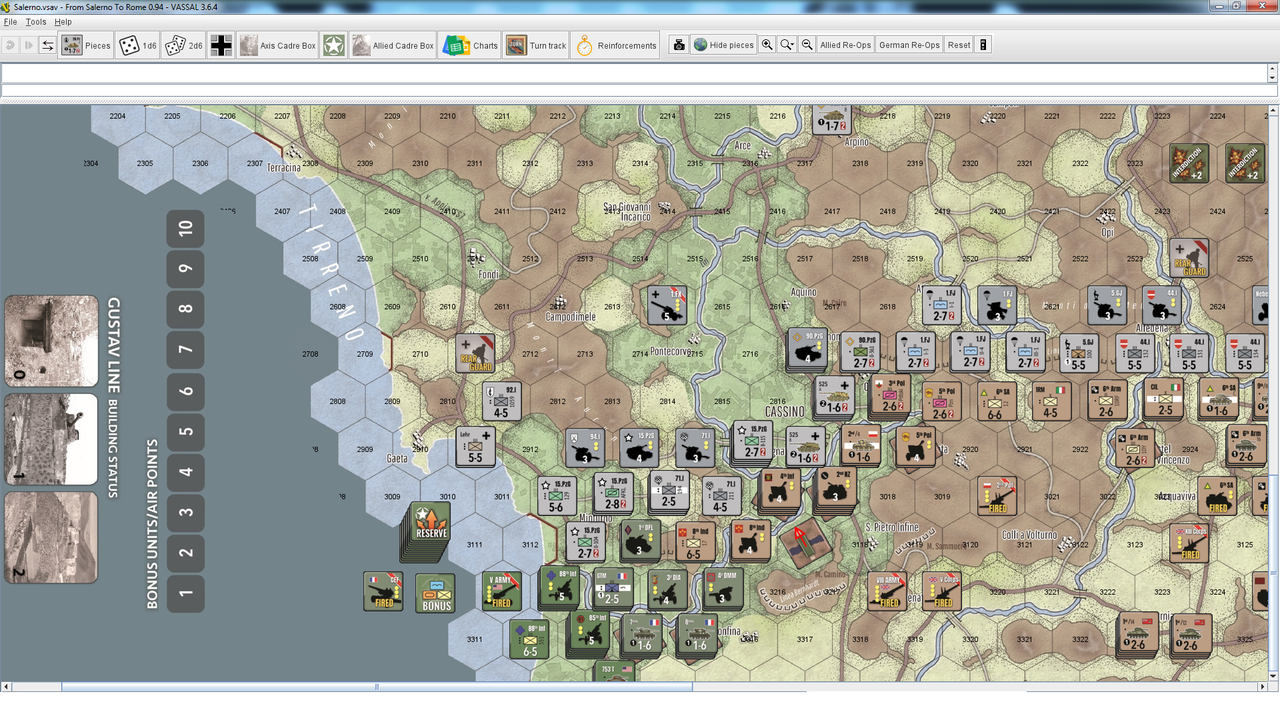Click the camera snapshot icon
The image size is (1280, 720).
(x=679, y=45)
